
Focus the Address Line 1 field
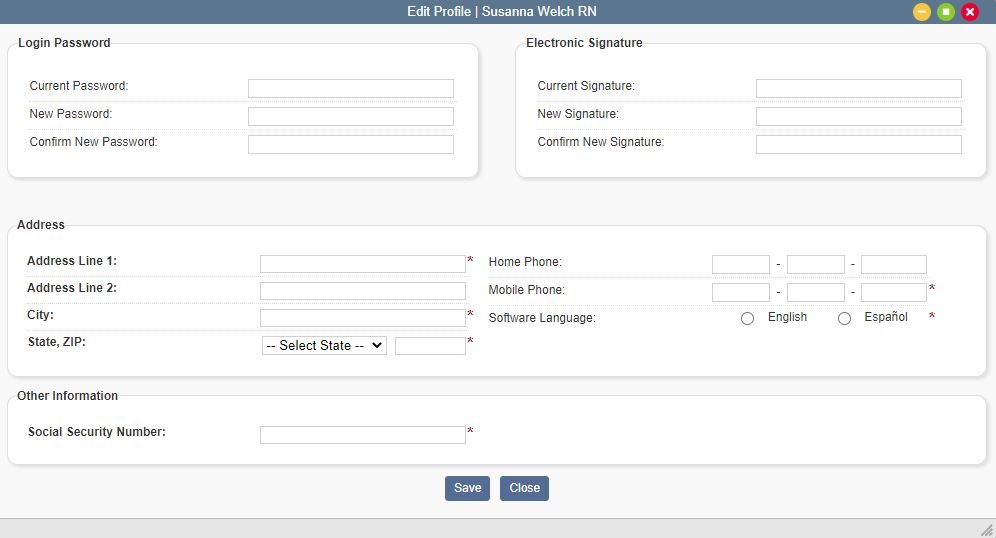coord(363,264)
